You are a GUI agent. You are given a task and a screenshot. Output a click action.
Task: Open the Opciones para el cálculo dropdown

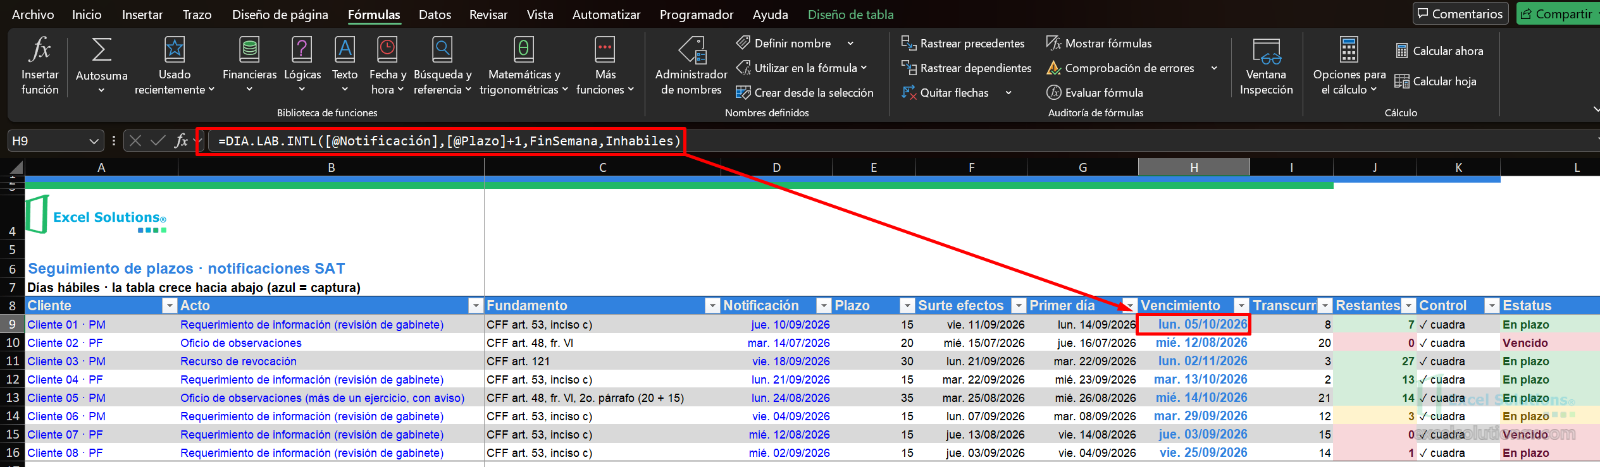1349,66
